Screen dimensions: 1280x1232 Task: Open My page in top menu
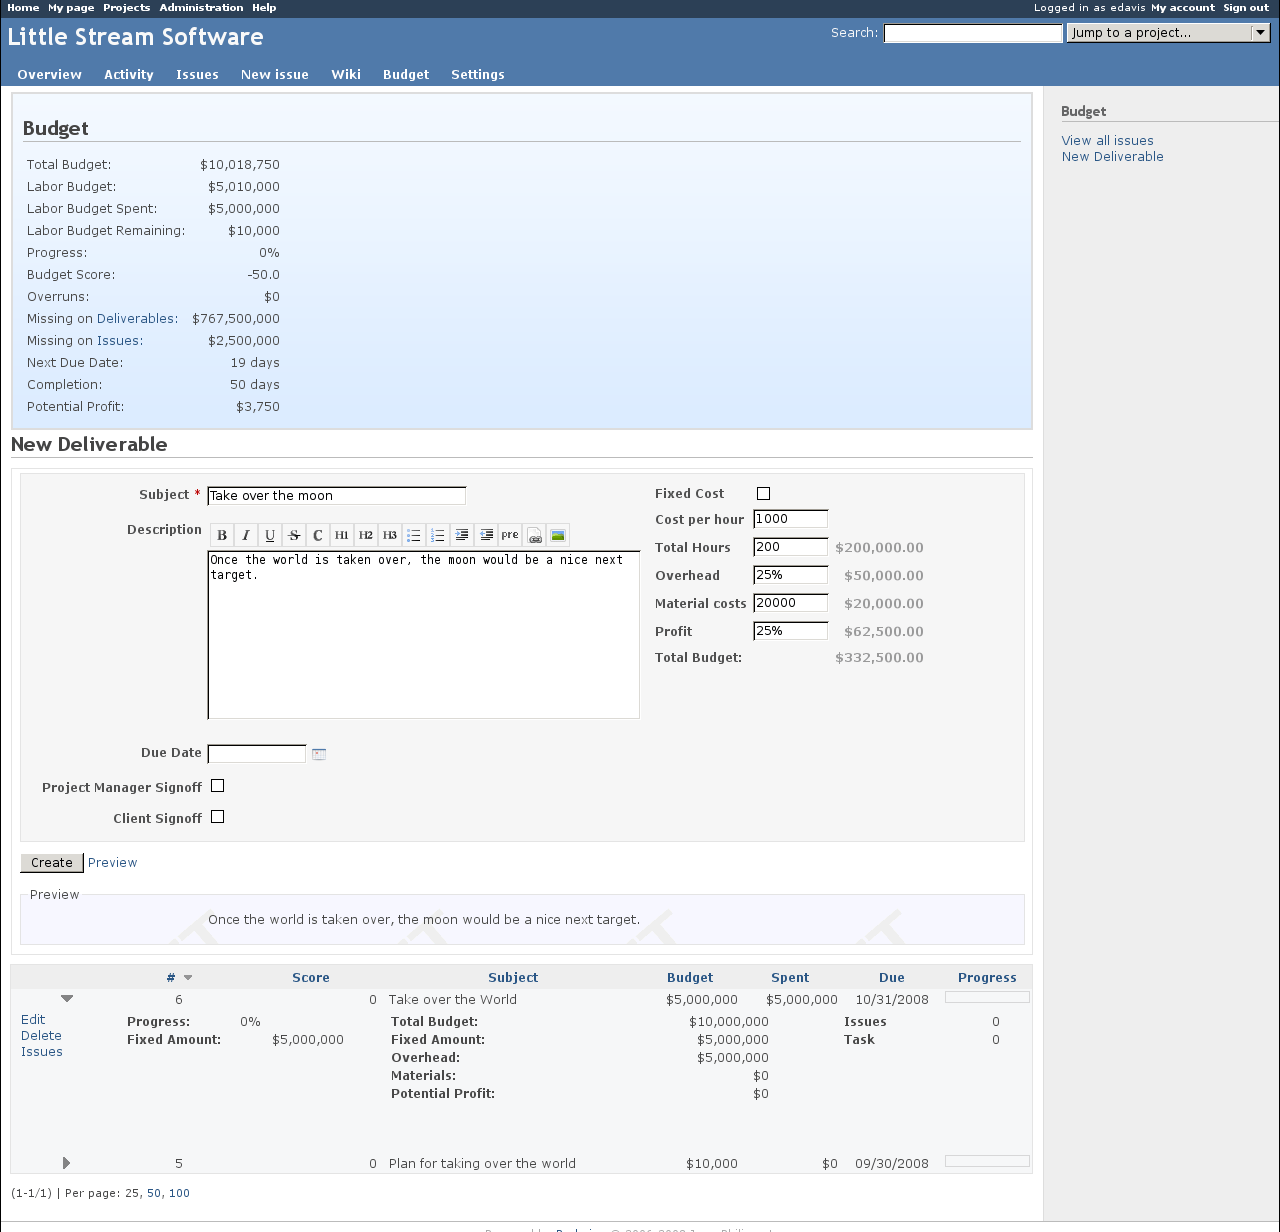coord(71,8)
